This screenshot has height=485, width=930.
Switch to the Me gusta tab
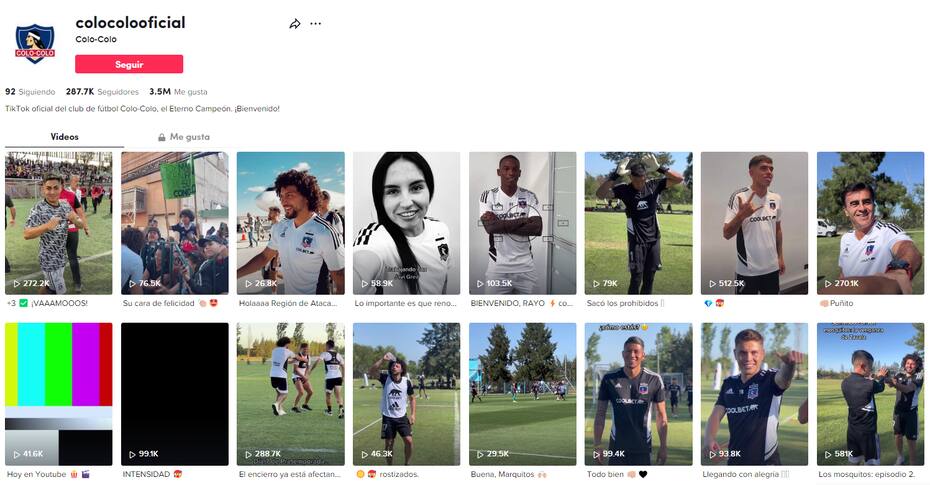point(183,137)
